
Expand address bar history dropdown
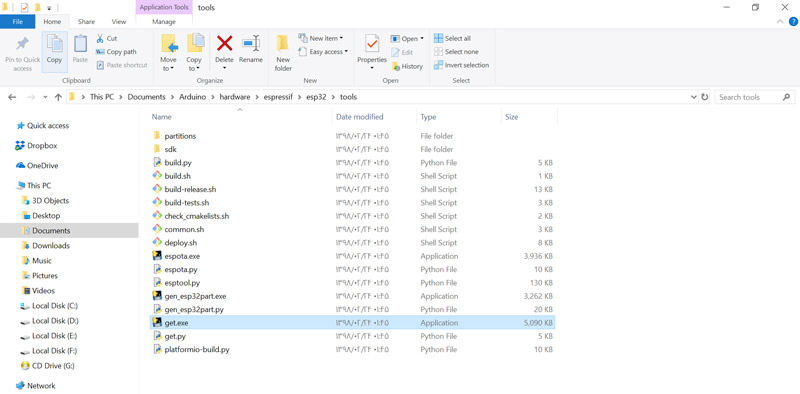[693, 97]
